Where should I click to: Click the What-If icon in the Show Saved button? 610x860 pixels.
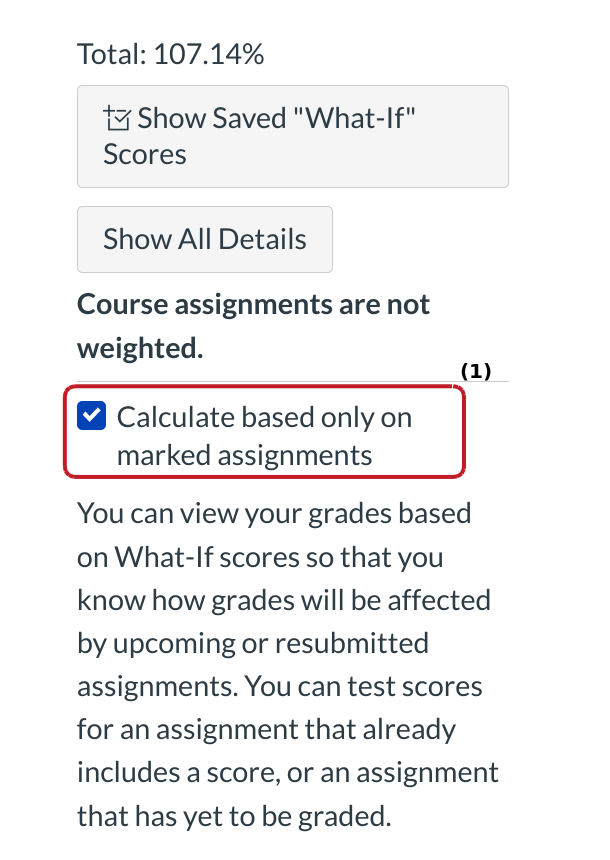pos(117,120)
